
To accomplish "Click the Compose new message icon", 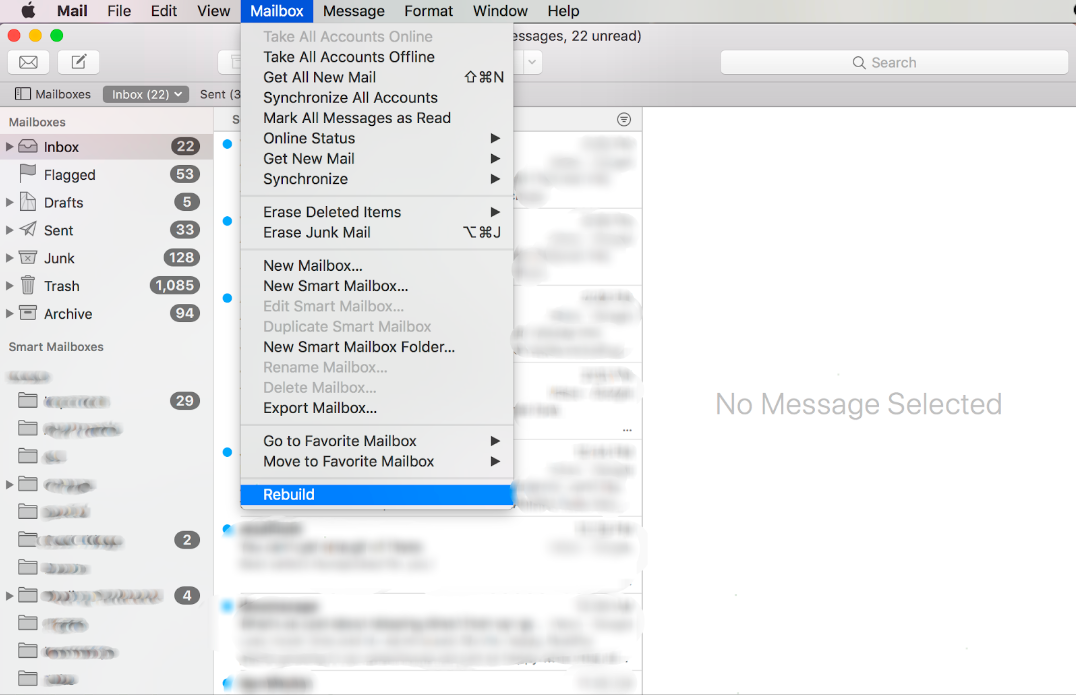I will (78, 62).
